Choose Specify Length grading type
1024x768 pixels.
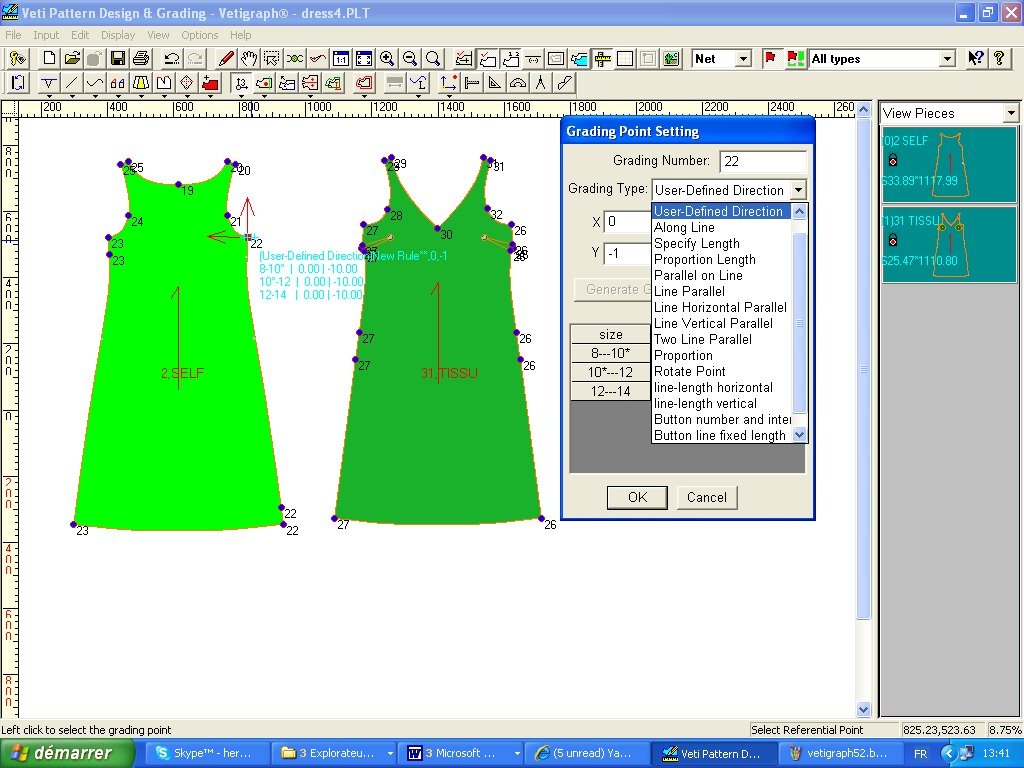pos(722,243)
